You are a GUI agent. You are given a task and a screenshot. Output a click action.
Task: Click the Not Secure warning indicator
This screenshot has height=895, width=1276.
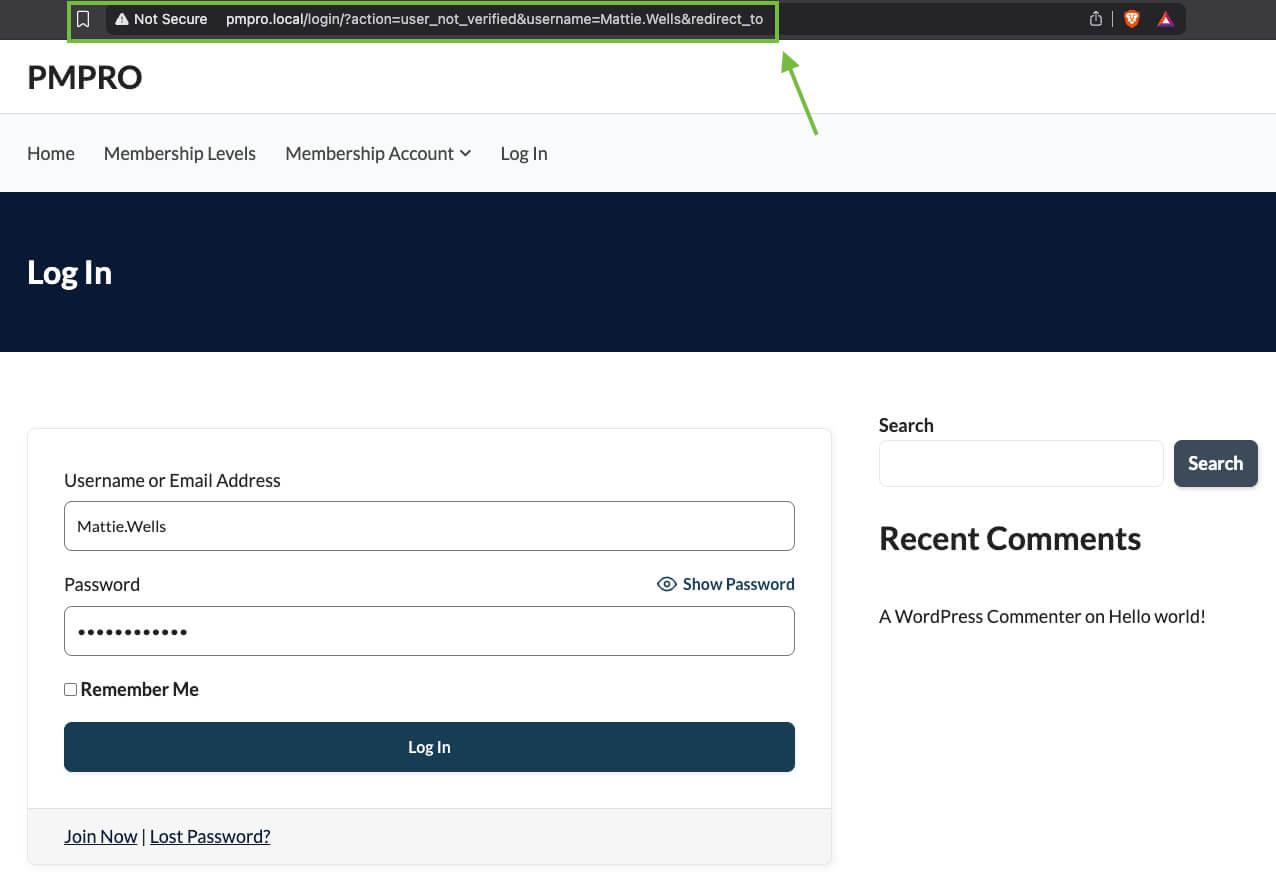click(x=160, y=18)
